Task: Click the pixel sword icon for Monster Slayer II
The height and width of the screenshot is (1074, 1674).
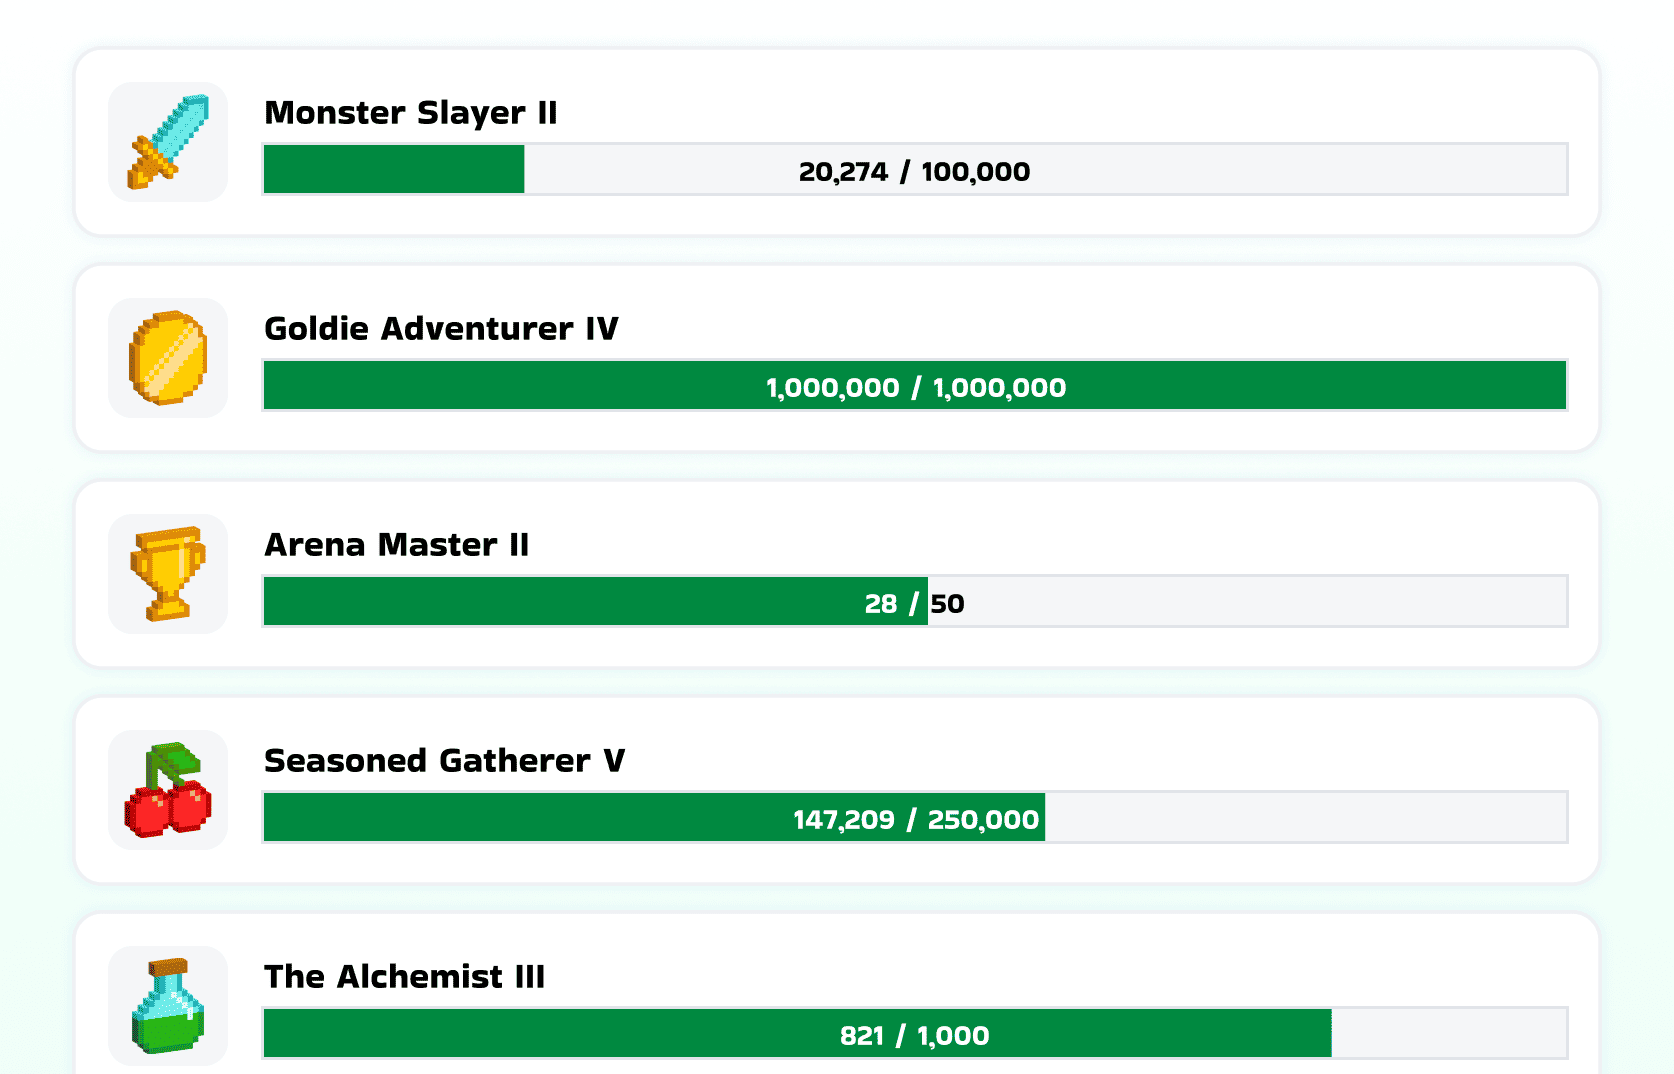Action: point(167,141)
